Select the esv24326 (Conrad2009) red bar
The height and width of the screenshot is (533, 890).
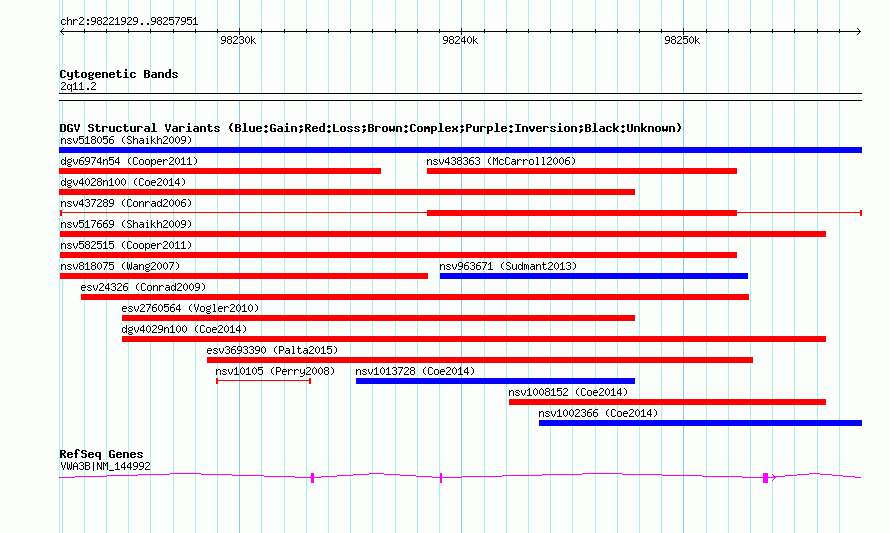415,297
